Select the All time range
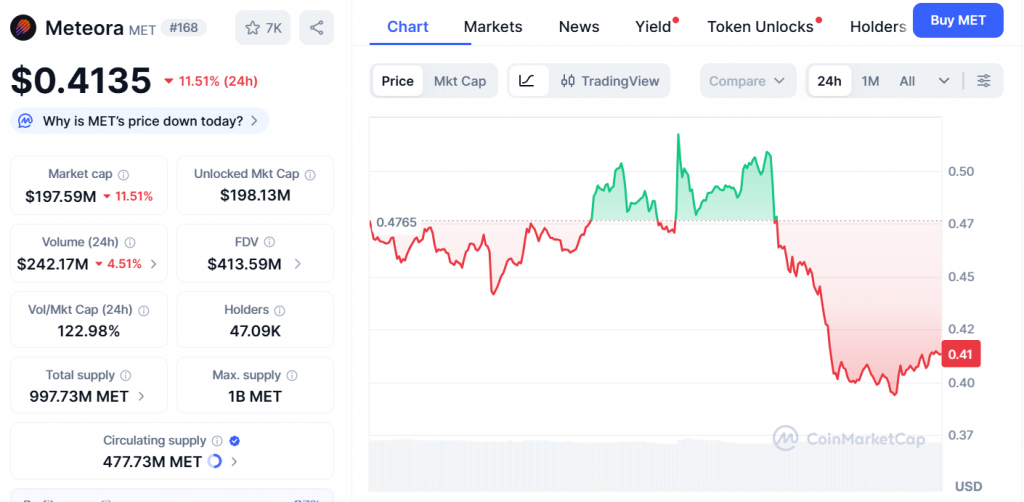The width and height of the screenshot is (1024, 502). [907, 81]
